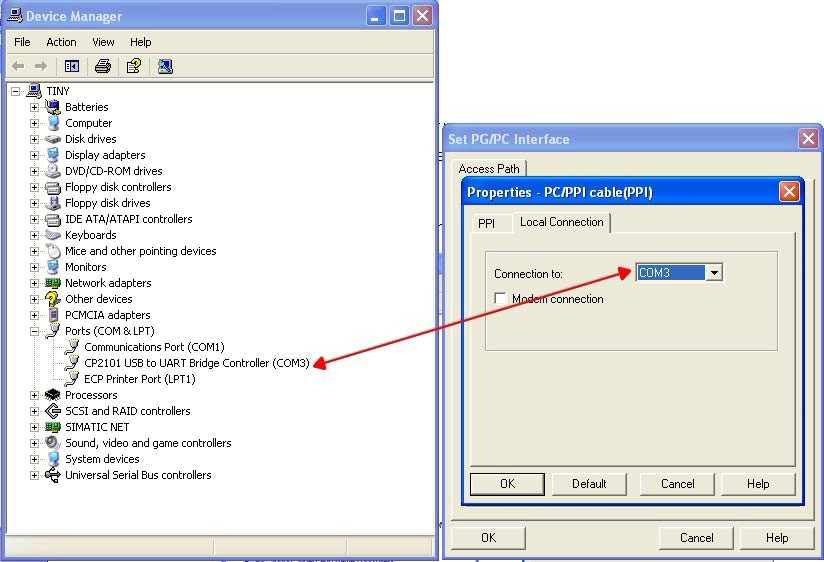
Task: Click the Scan for hardware changes icon
Action: [165, 66]
